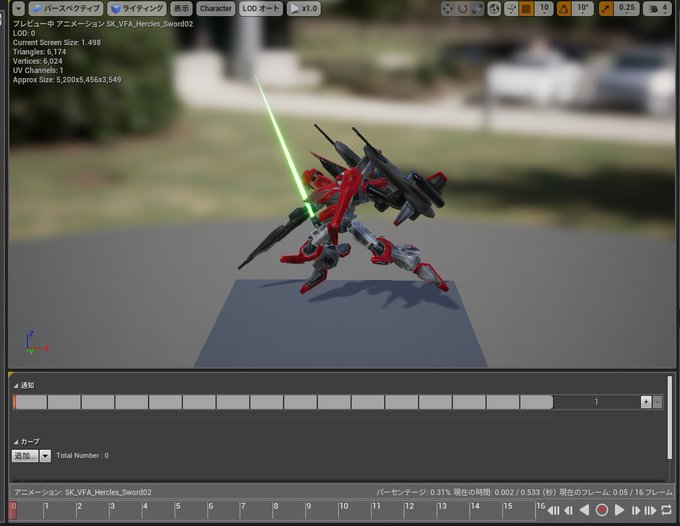Open the 表示 show menu

point(181,8)
